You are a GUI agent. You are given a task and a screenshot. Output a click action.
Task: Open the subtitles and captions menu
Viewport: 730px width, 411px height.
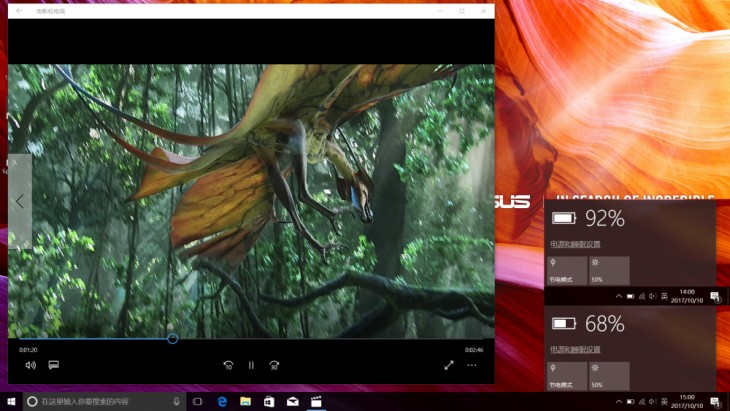tap(54, 365)
